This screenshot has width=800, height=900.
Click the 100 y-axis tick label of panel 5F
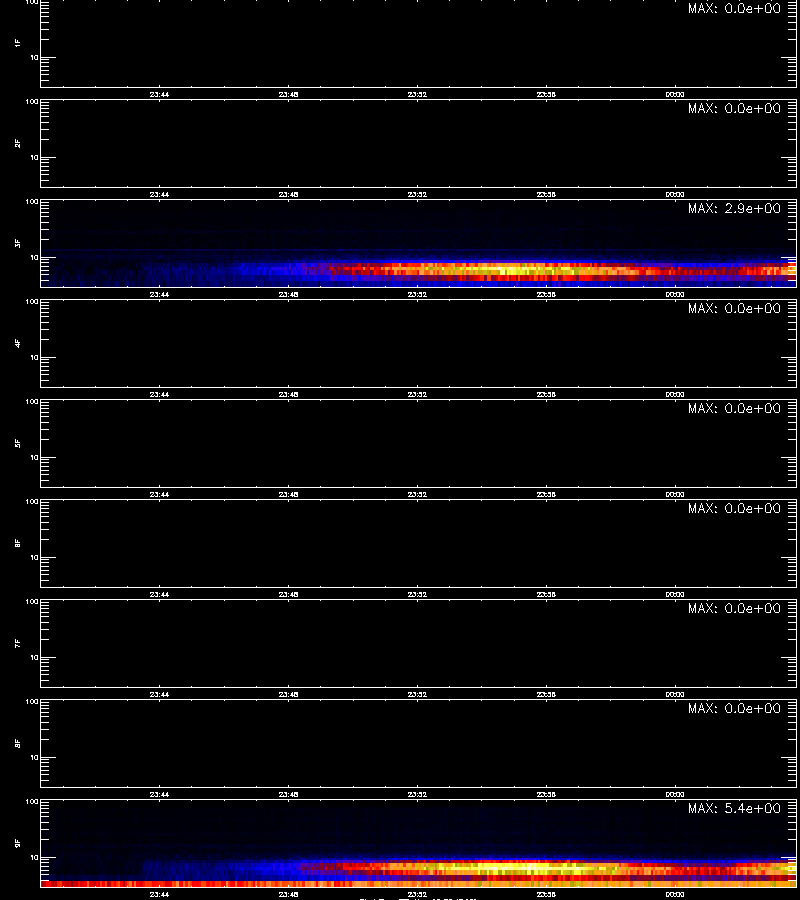(32, 401)
